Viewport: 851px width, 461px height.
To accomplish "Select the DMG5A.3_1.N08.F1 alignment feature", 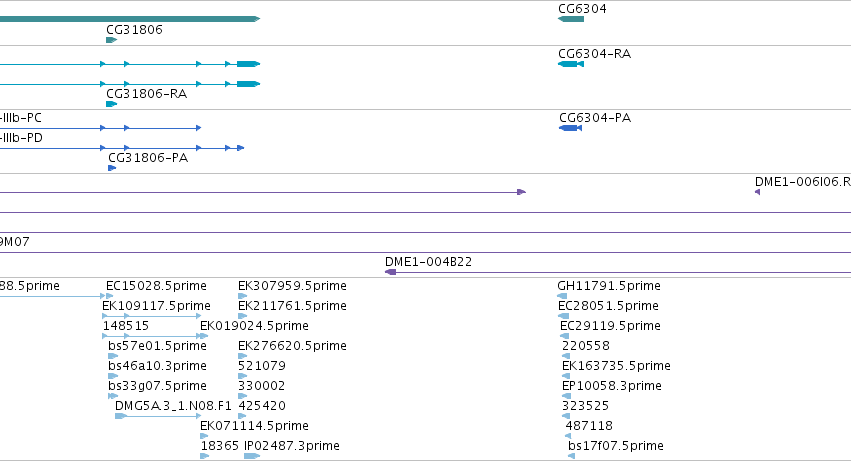I will [158, 416].
